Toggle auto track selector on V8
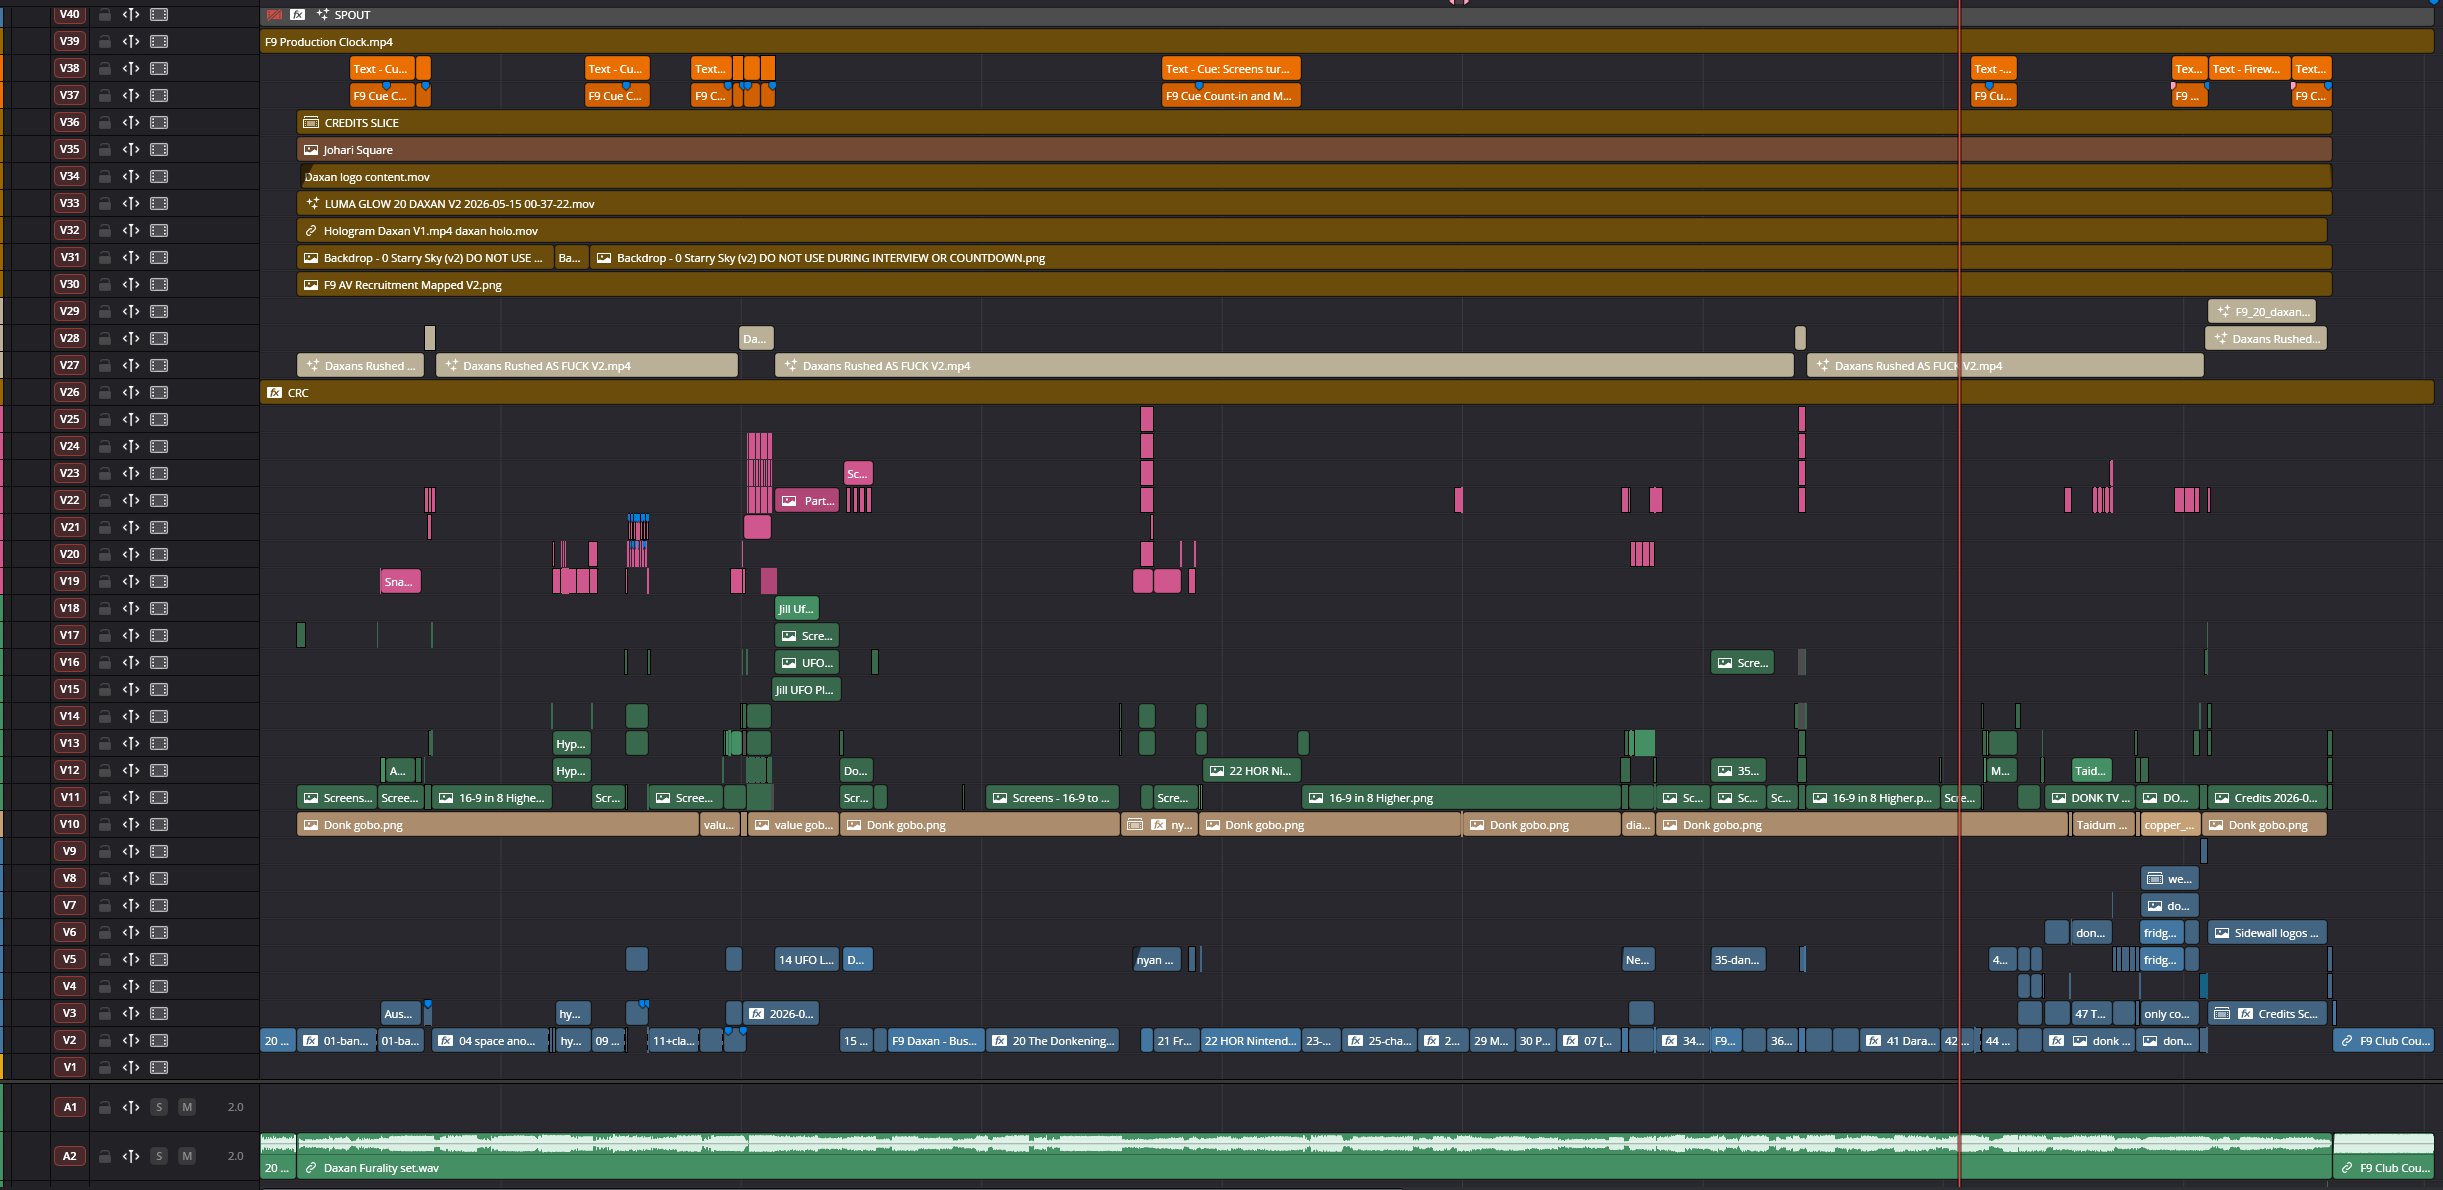2443x1190 pixels. 131,878
